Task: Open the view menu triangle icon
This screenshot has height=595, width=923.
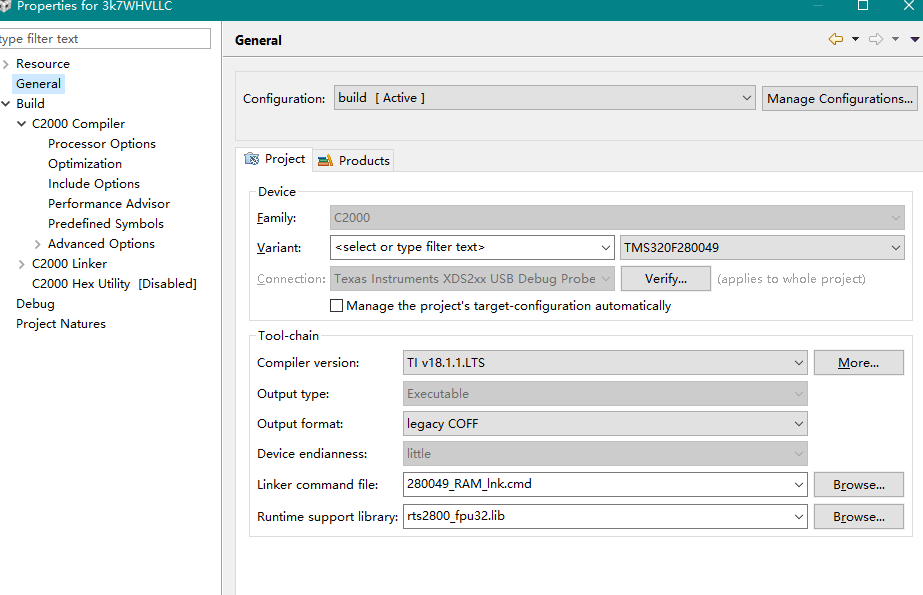Action: click(914, 40)
